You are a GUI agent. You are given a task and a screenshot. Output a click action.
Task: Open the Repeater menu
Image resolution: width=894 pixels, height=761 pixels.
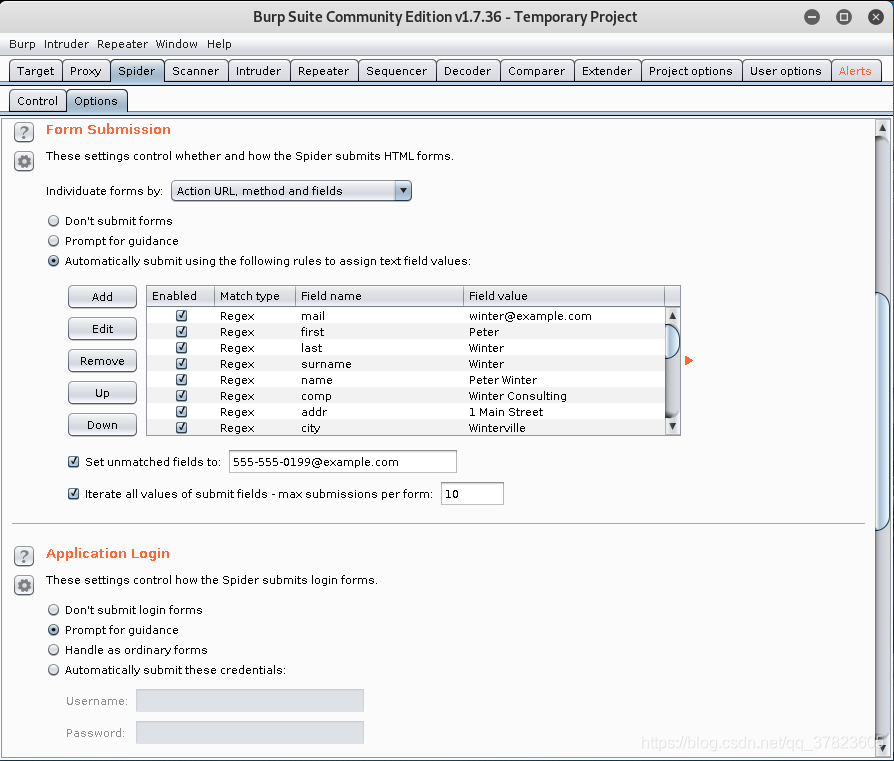click(x=122, y=44)
